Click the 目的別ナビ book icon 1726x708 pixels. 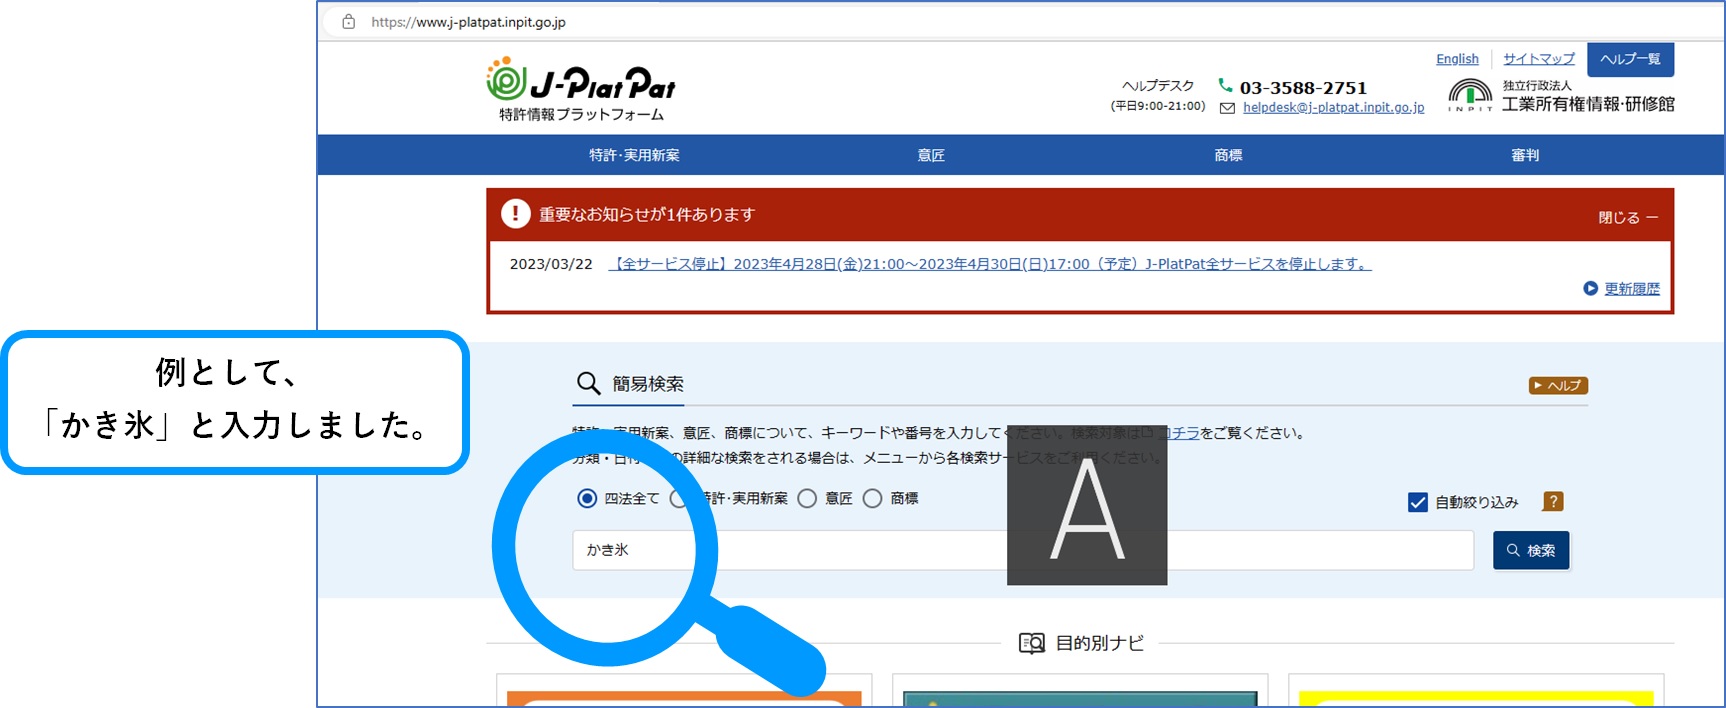click(x=1032, y=643)
